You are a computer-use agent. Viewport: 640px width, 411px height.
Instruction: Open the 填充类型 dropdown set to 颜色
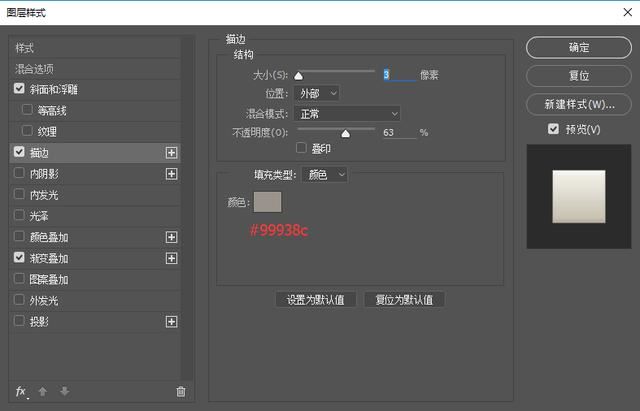pos(325,175)
